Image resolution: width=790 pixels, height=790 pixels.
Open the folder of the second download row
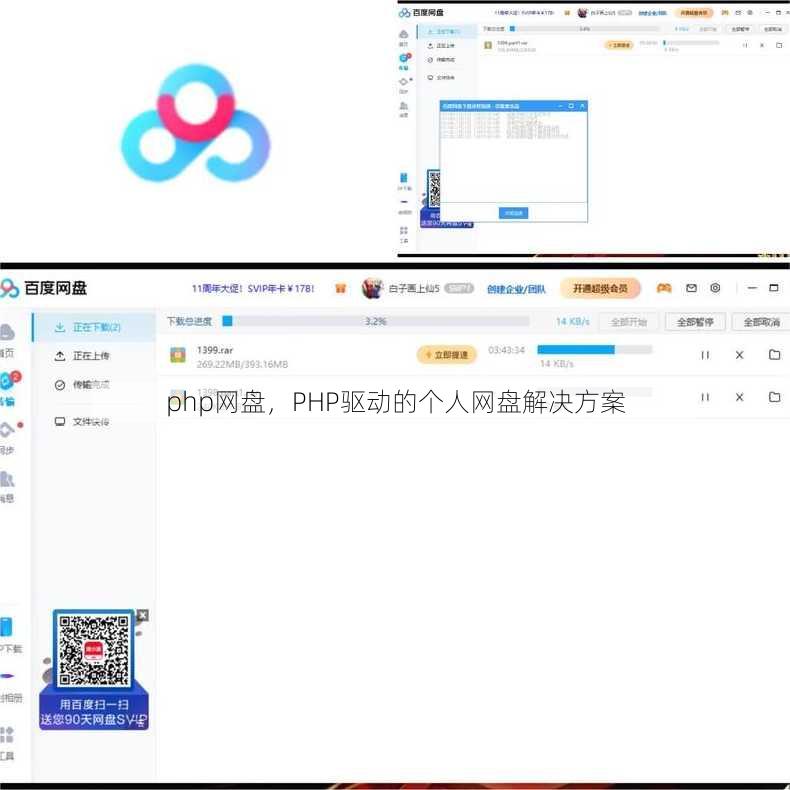coord(774,397)
